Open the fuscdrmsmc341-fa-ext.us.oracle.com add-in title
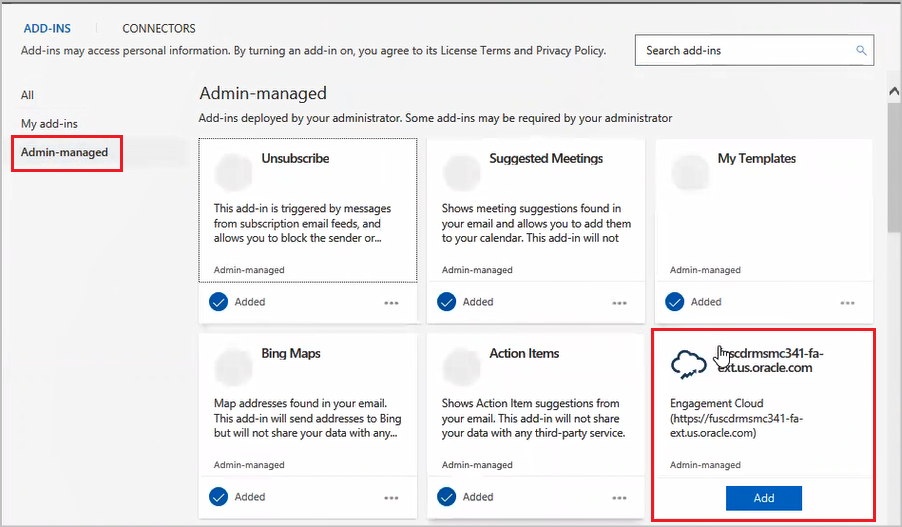This screenshot has width=902, height=527. [770, 360]
